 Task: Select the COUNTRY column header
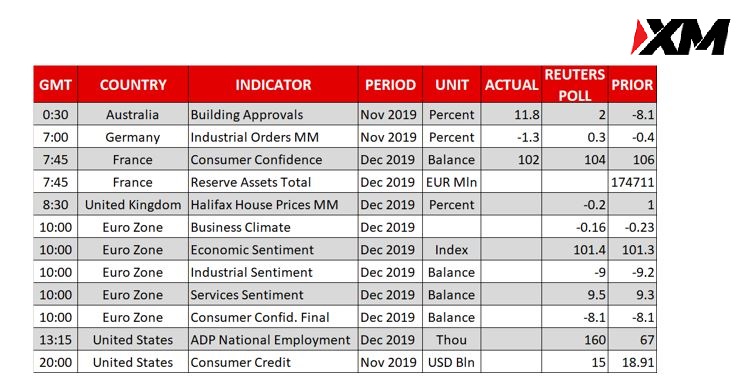(x=133, y=84)
